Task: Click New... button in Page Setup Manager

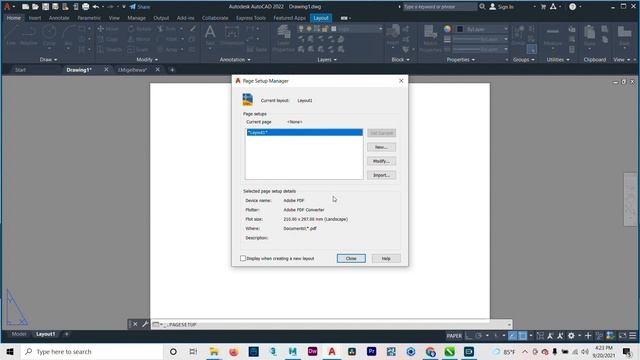Action: pos(381,147)
